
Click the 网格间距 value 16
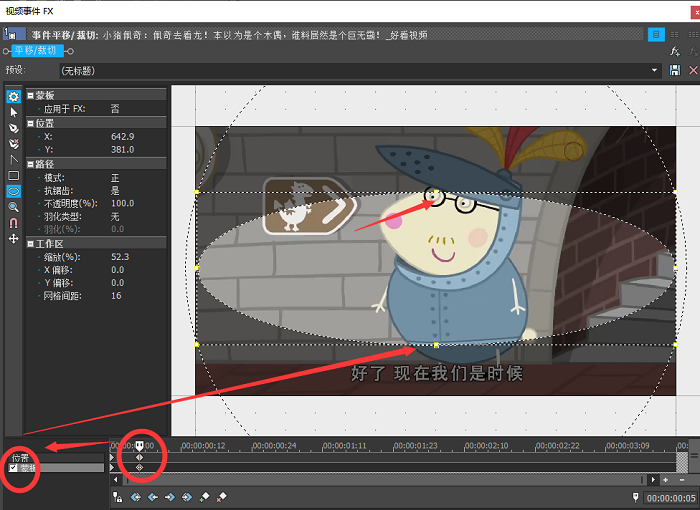click(116, 296)
